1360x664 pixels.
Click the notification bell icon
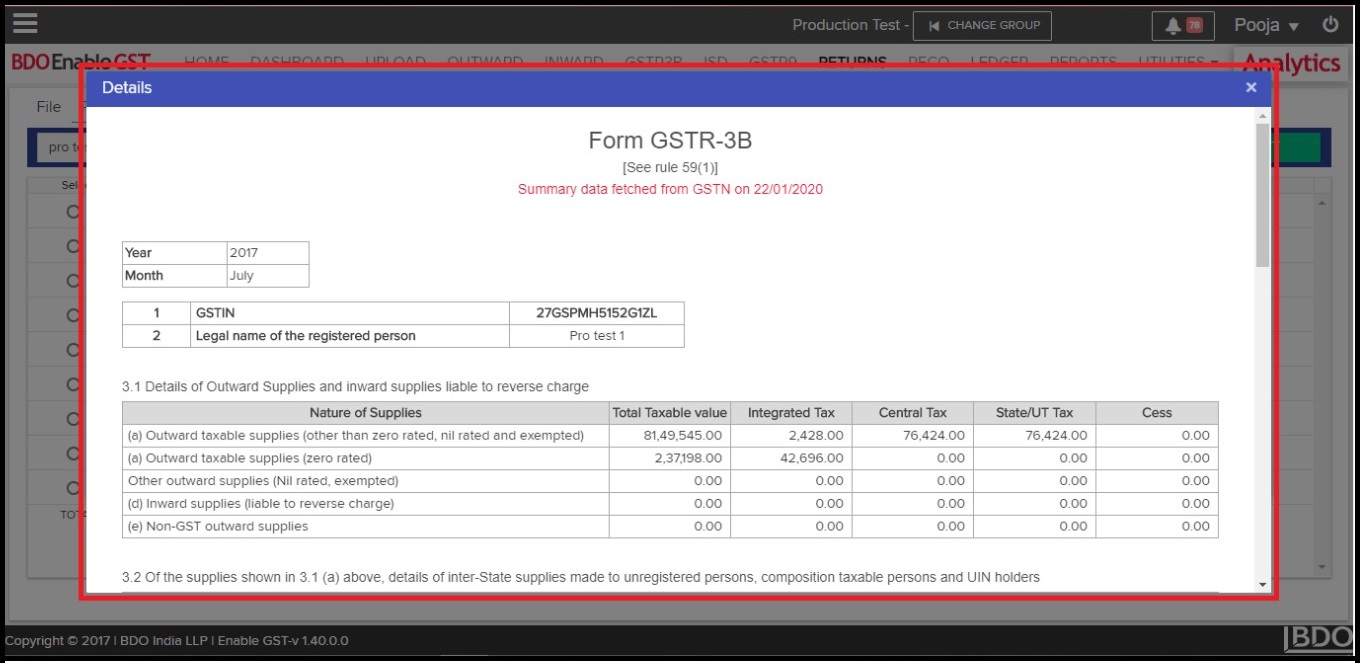[1173, 26]
